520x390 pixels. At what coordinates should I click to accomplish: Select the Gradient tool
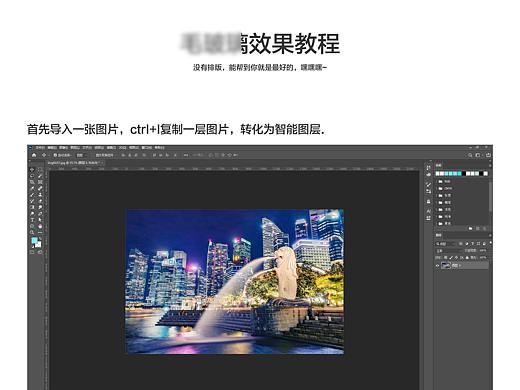click(x=32, y=207)
